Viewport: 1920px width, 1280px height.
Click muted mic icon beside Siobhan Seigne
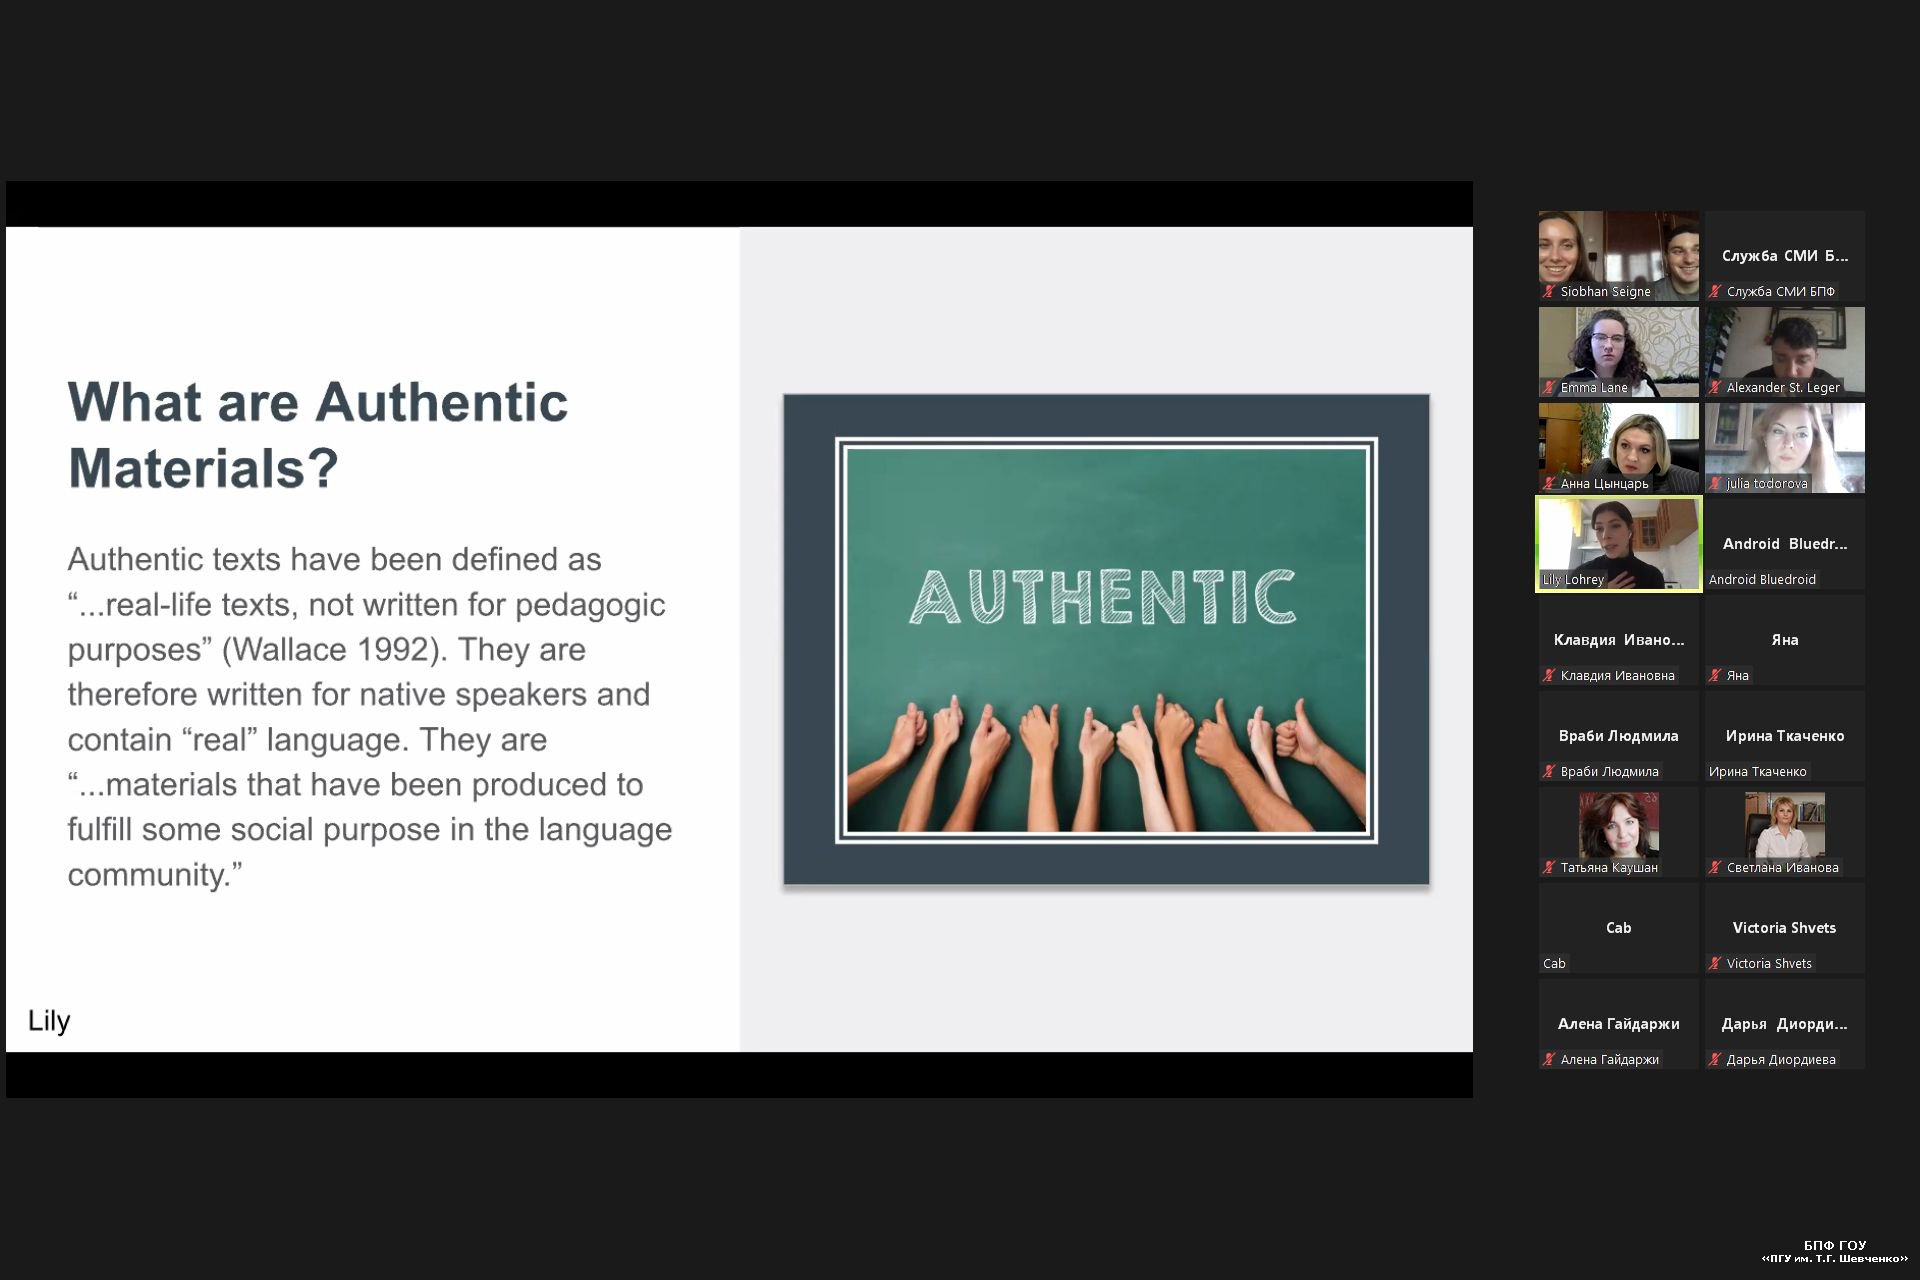click(1549, 292)
